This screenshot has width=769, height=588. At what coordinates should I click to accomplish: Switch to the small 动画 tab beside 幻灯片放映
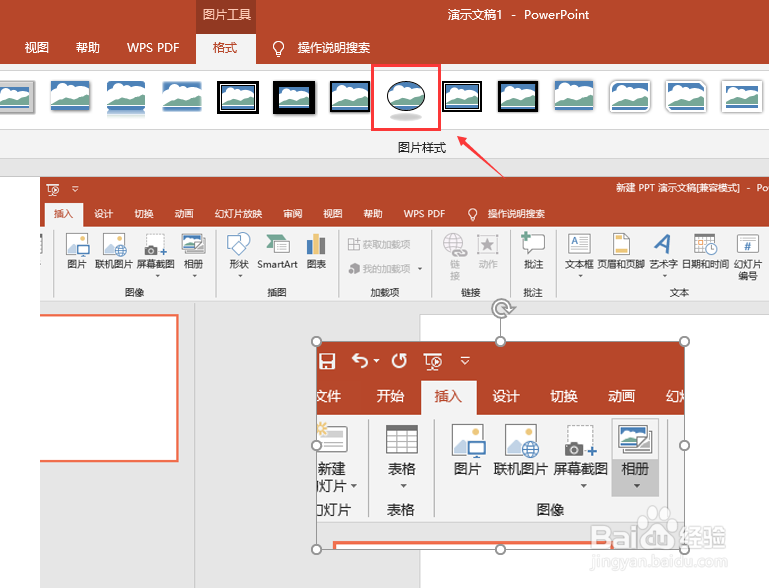click(x=184, y=214)
